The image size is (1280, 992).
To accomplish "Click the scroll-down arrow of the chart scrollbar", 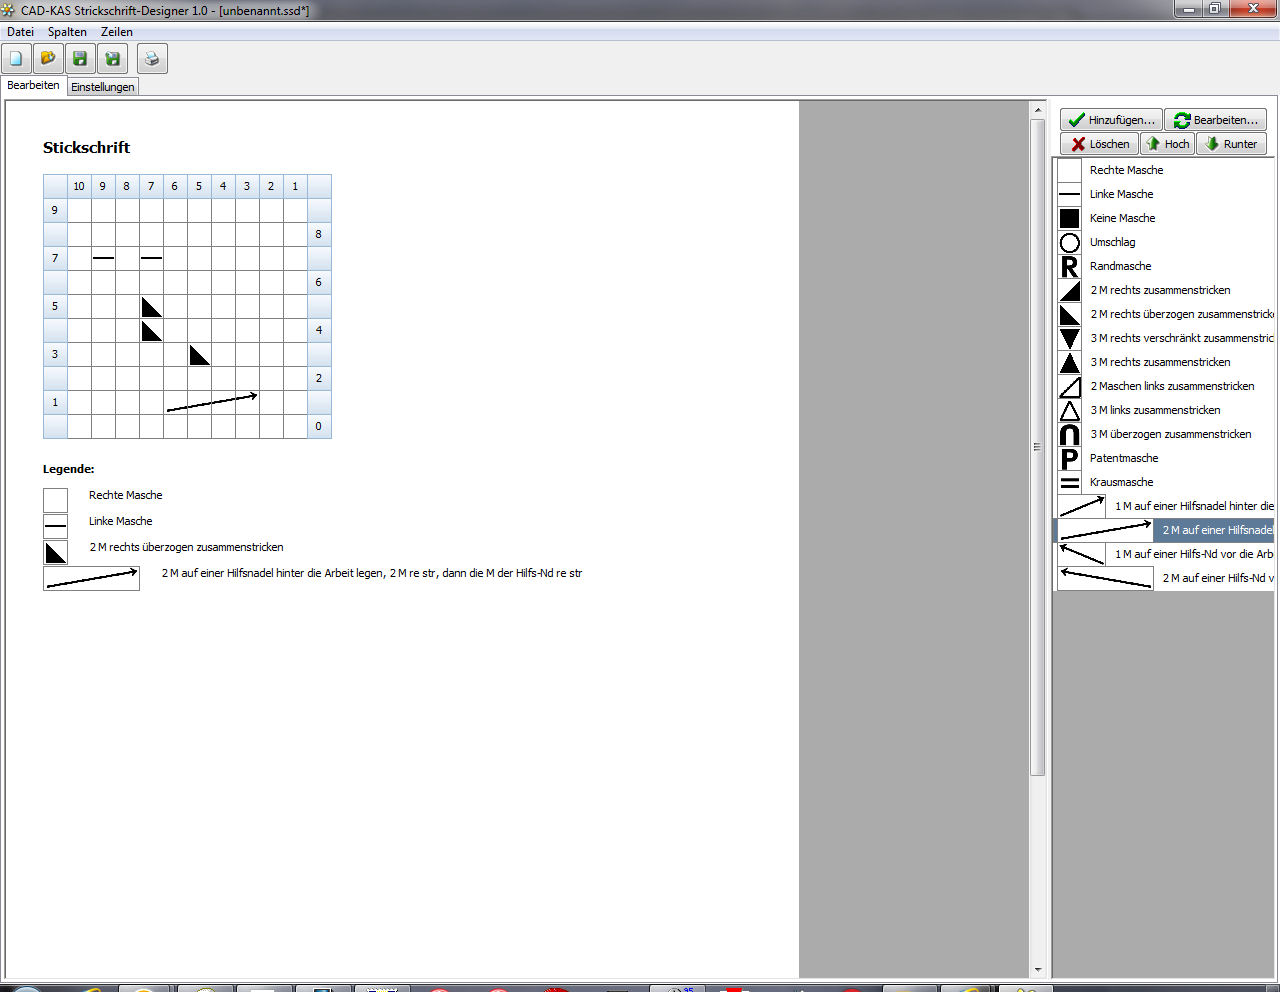I will [1038, 969].
